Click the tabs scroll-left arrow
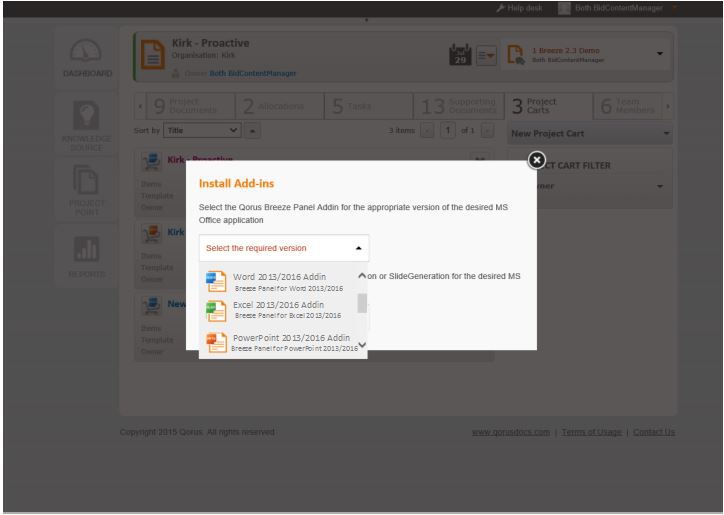Image resolution: width=724 pixels, height=515 pixels. (x=140, y=106)
